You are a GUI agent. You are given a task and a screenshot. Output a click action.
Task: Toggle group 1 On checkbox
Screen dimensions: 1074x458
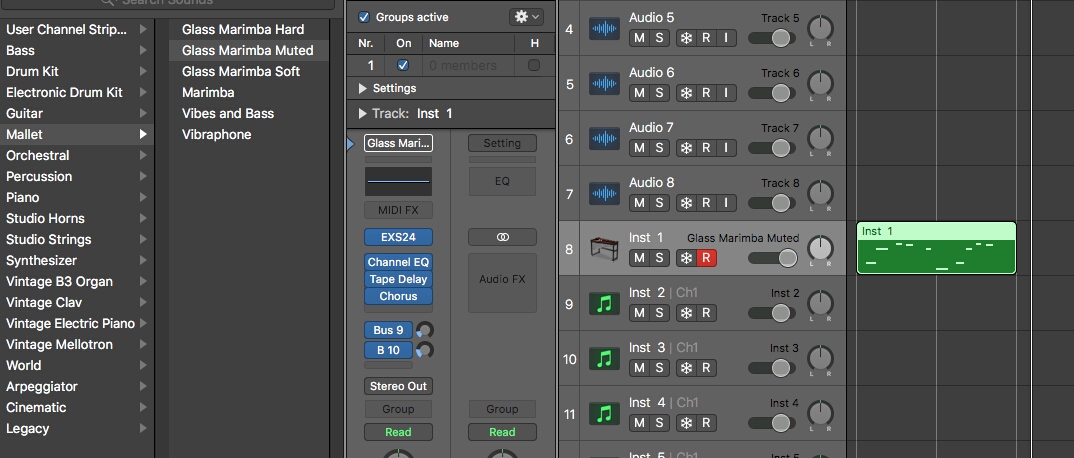403,65
